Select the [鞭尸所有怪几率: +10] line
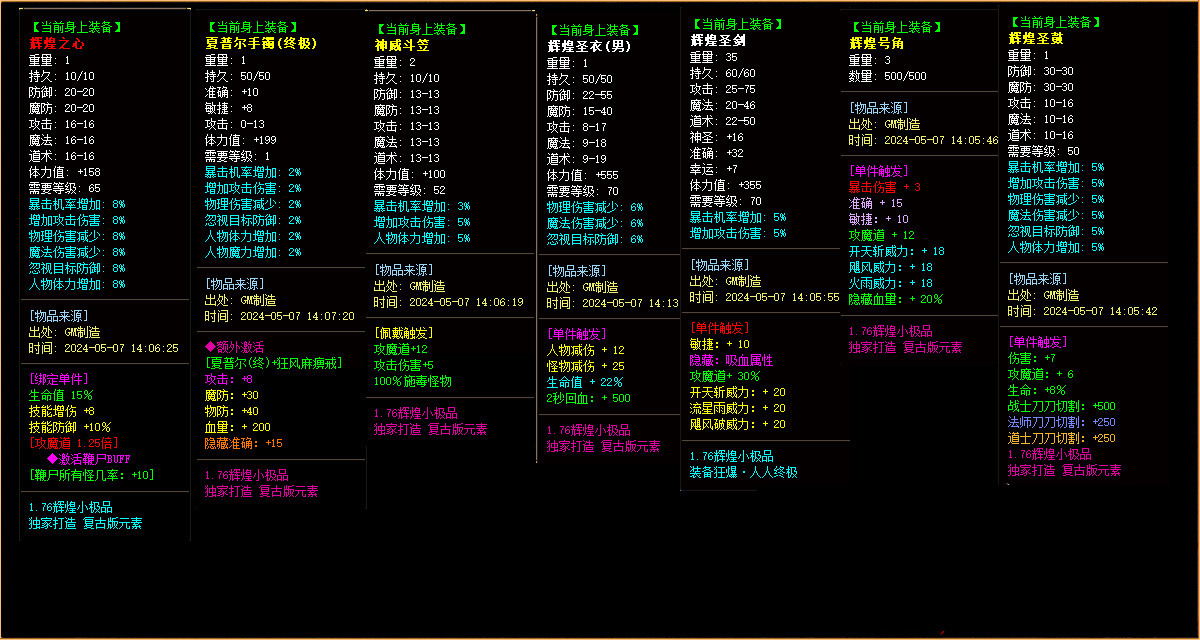 91,475
